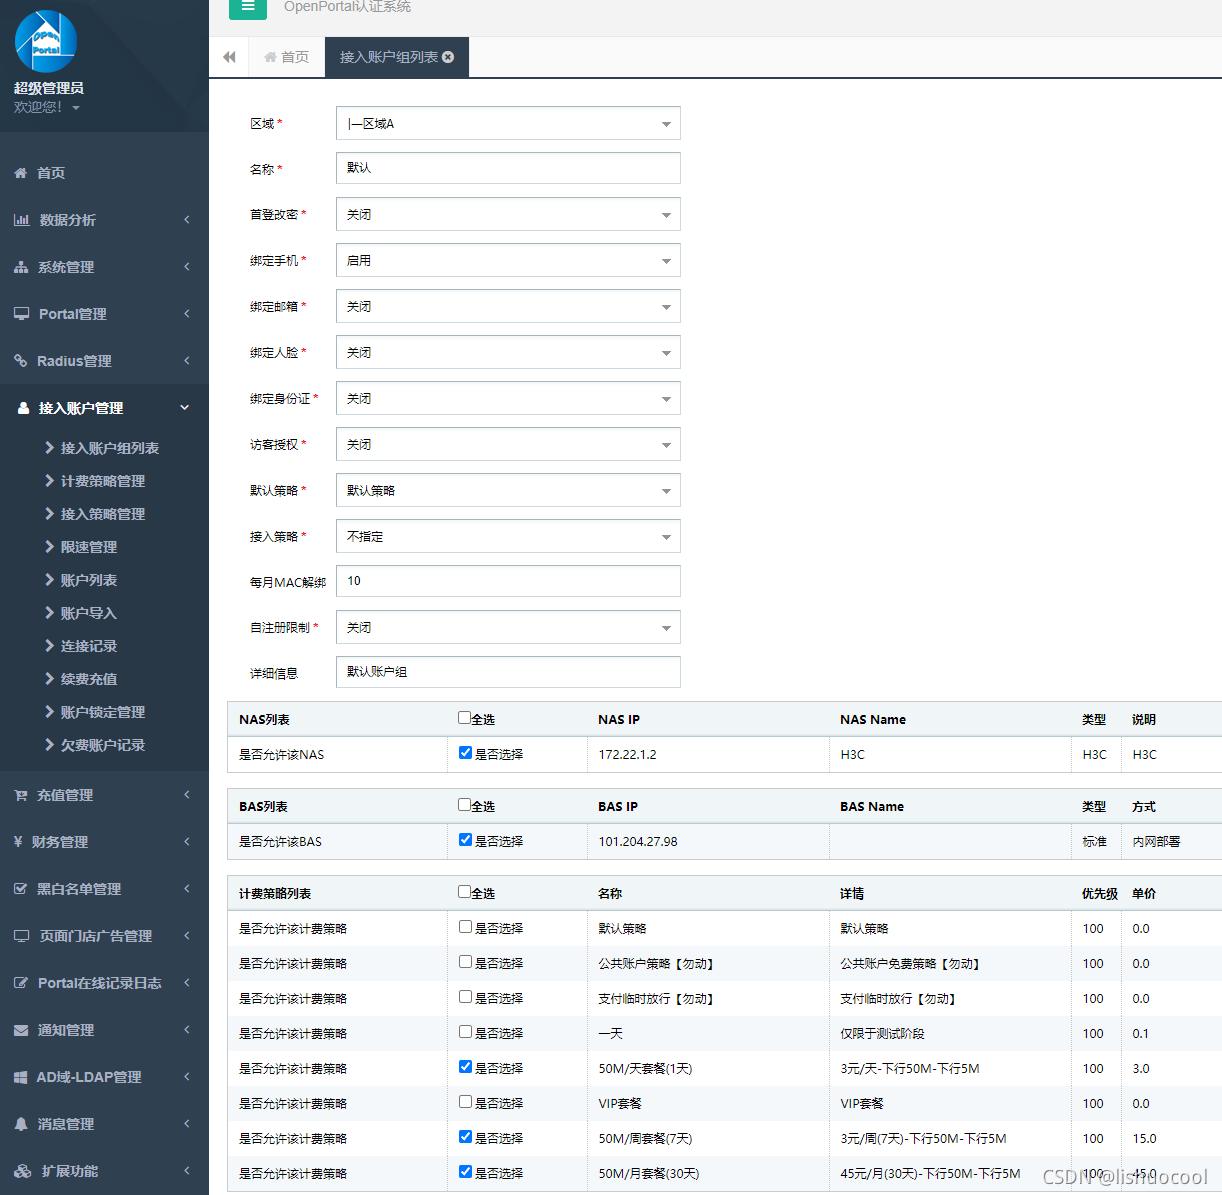Click the user icon for 接入账户管理
1222x1195 pixels.
(x=24, y=408)
